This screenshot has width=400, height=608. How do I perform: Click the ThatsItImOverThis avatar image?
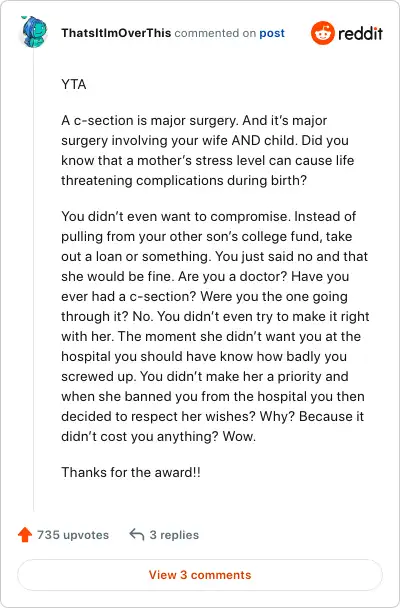point(33,32)
